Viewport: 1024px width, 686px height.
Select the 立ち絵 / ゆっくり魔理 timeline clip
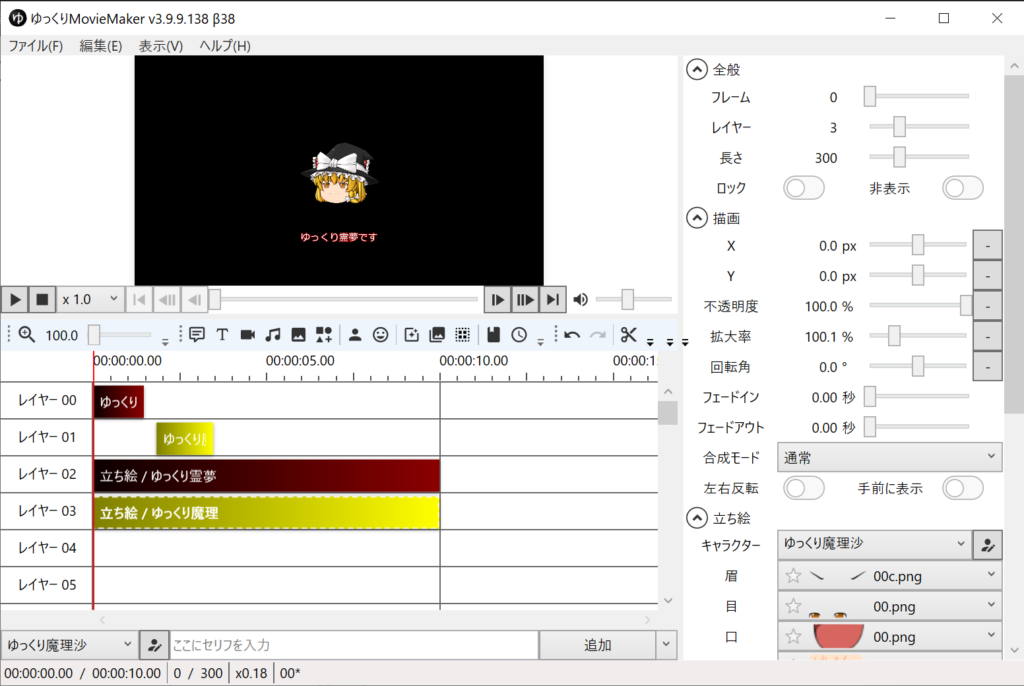click(x=267, y=512)
